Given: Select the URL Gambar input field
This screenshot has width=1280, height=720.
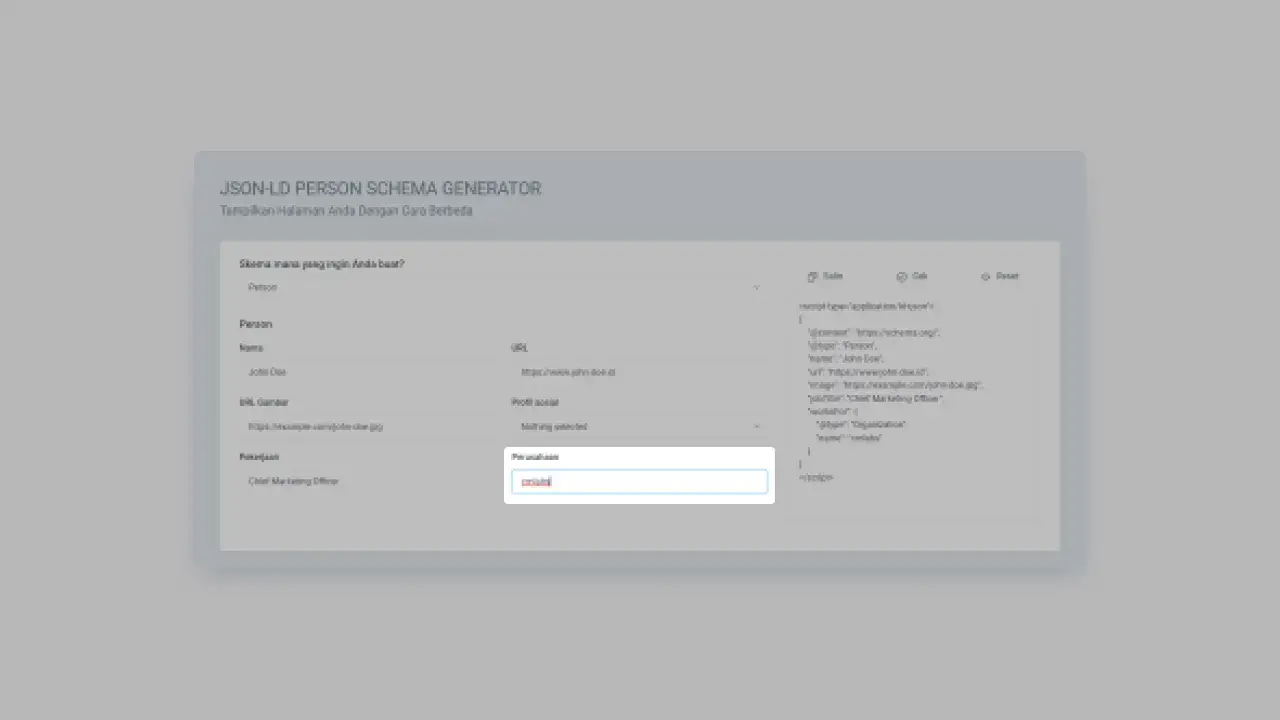Looking at the screenshot, I should coord(367,427).
